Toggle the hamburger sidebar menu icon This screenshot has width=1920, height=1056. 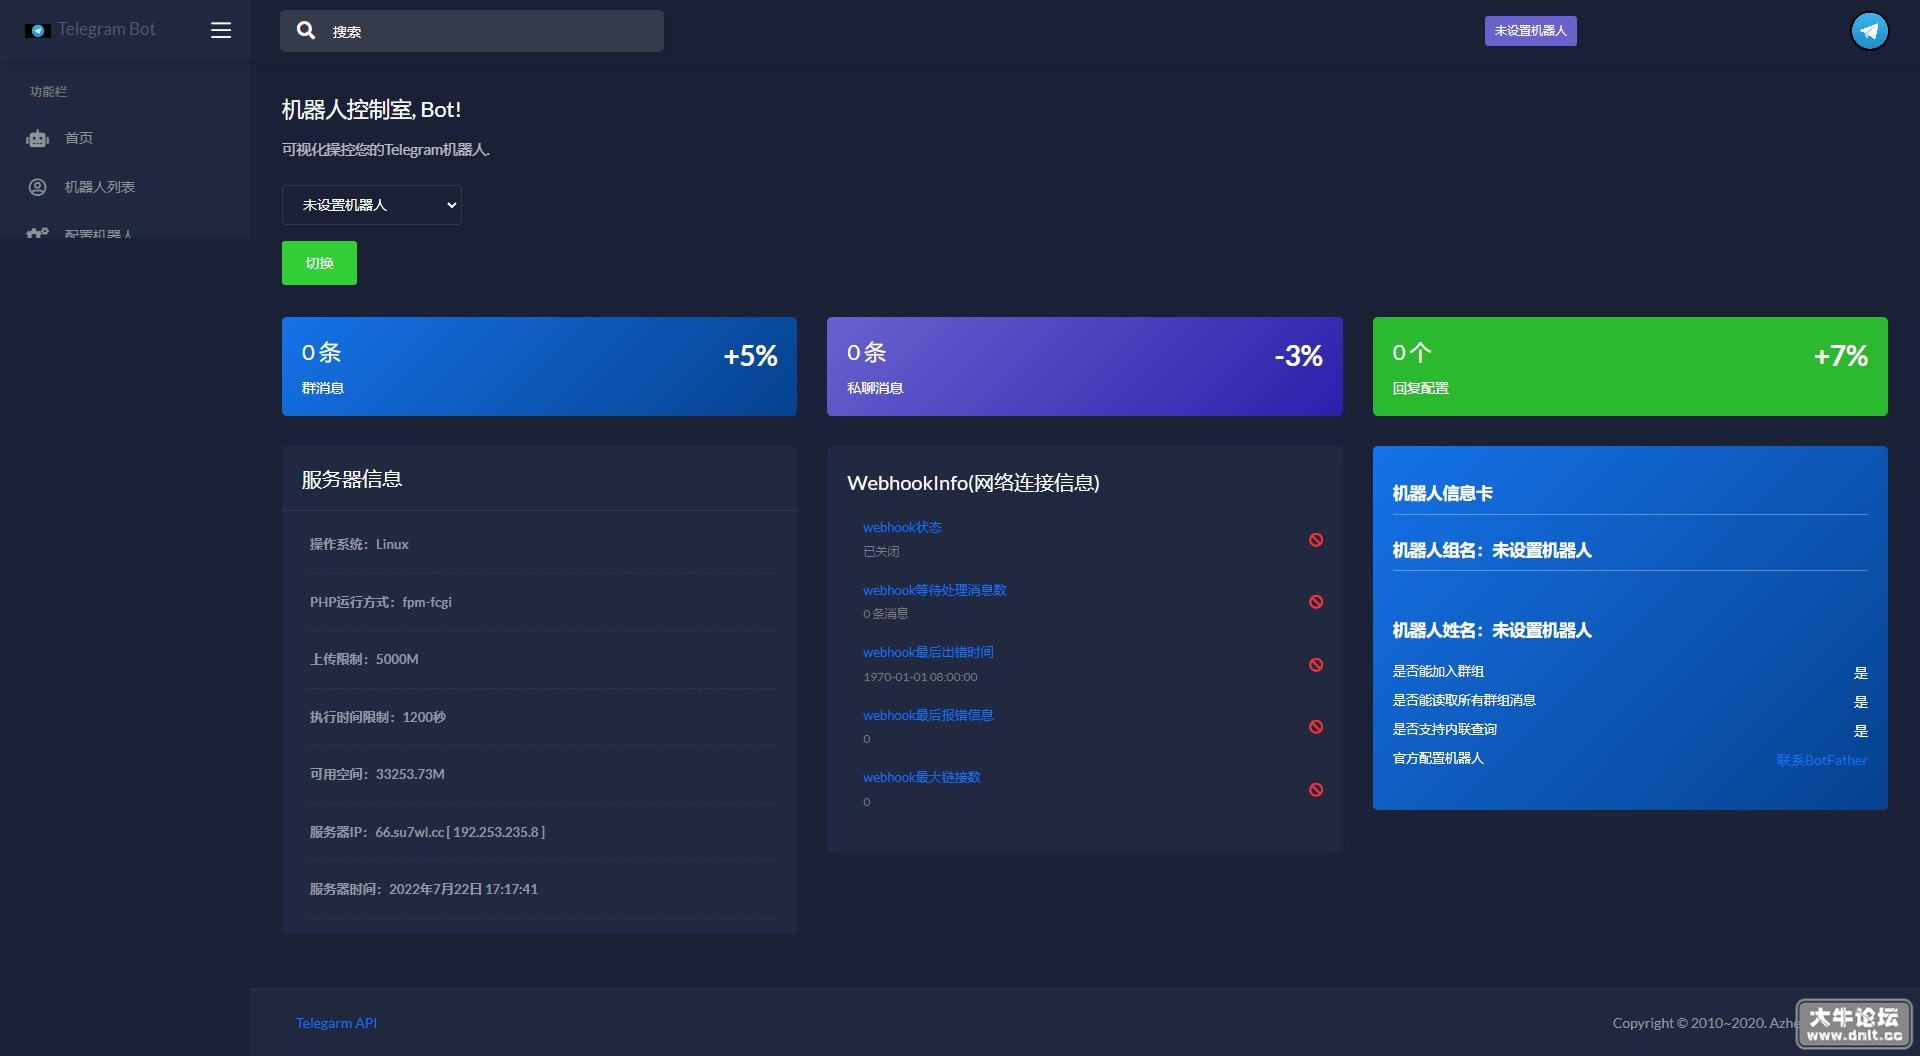(221, 30)
